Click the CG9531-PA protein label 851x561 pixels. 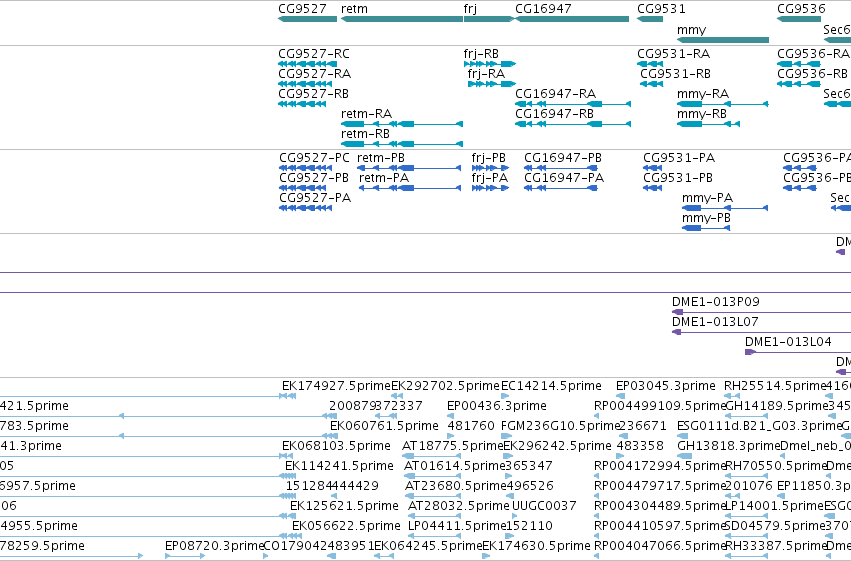pos(679,158)
